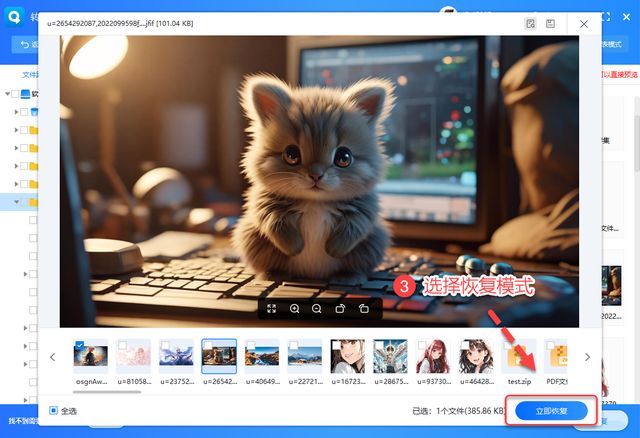The height and width of the screenshot is (438, 640).
Task: Tick the u=28675... thumbnail checkbox
Action: [380, 345]
